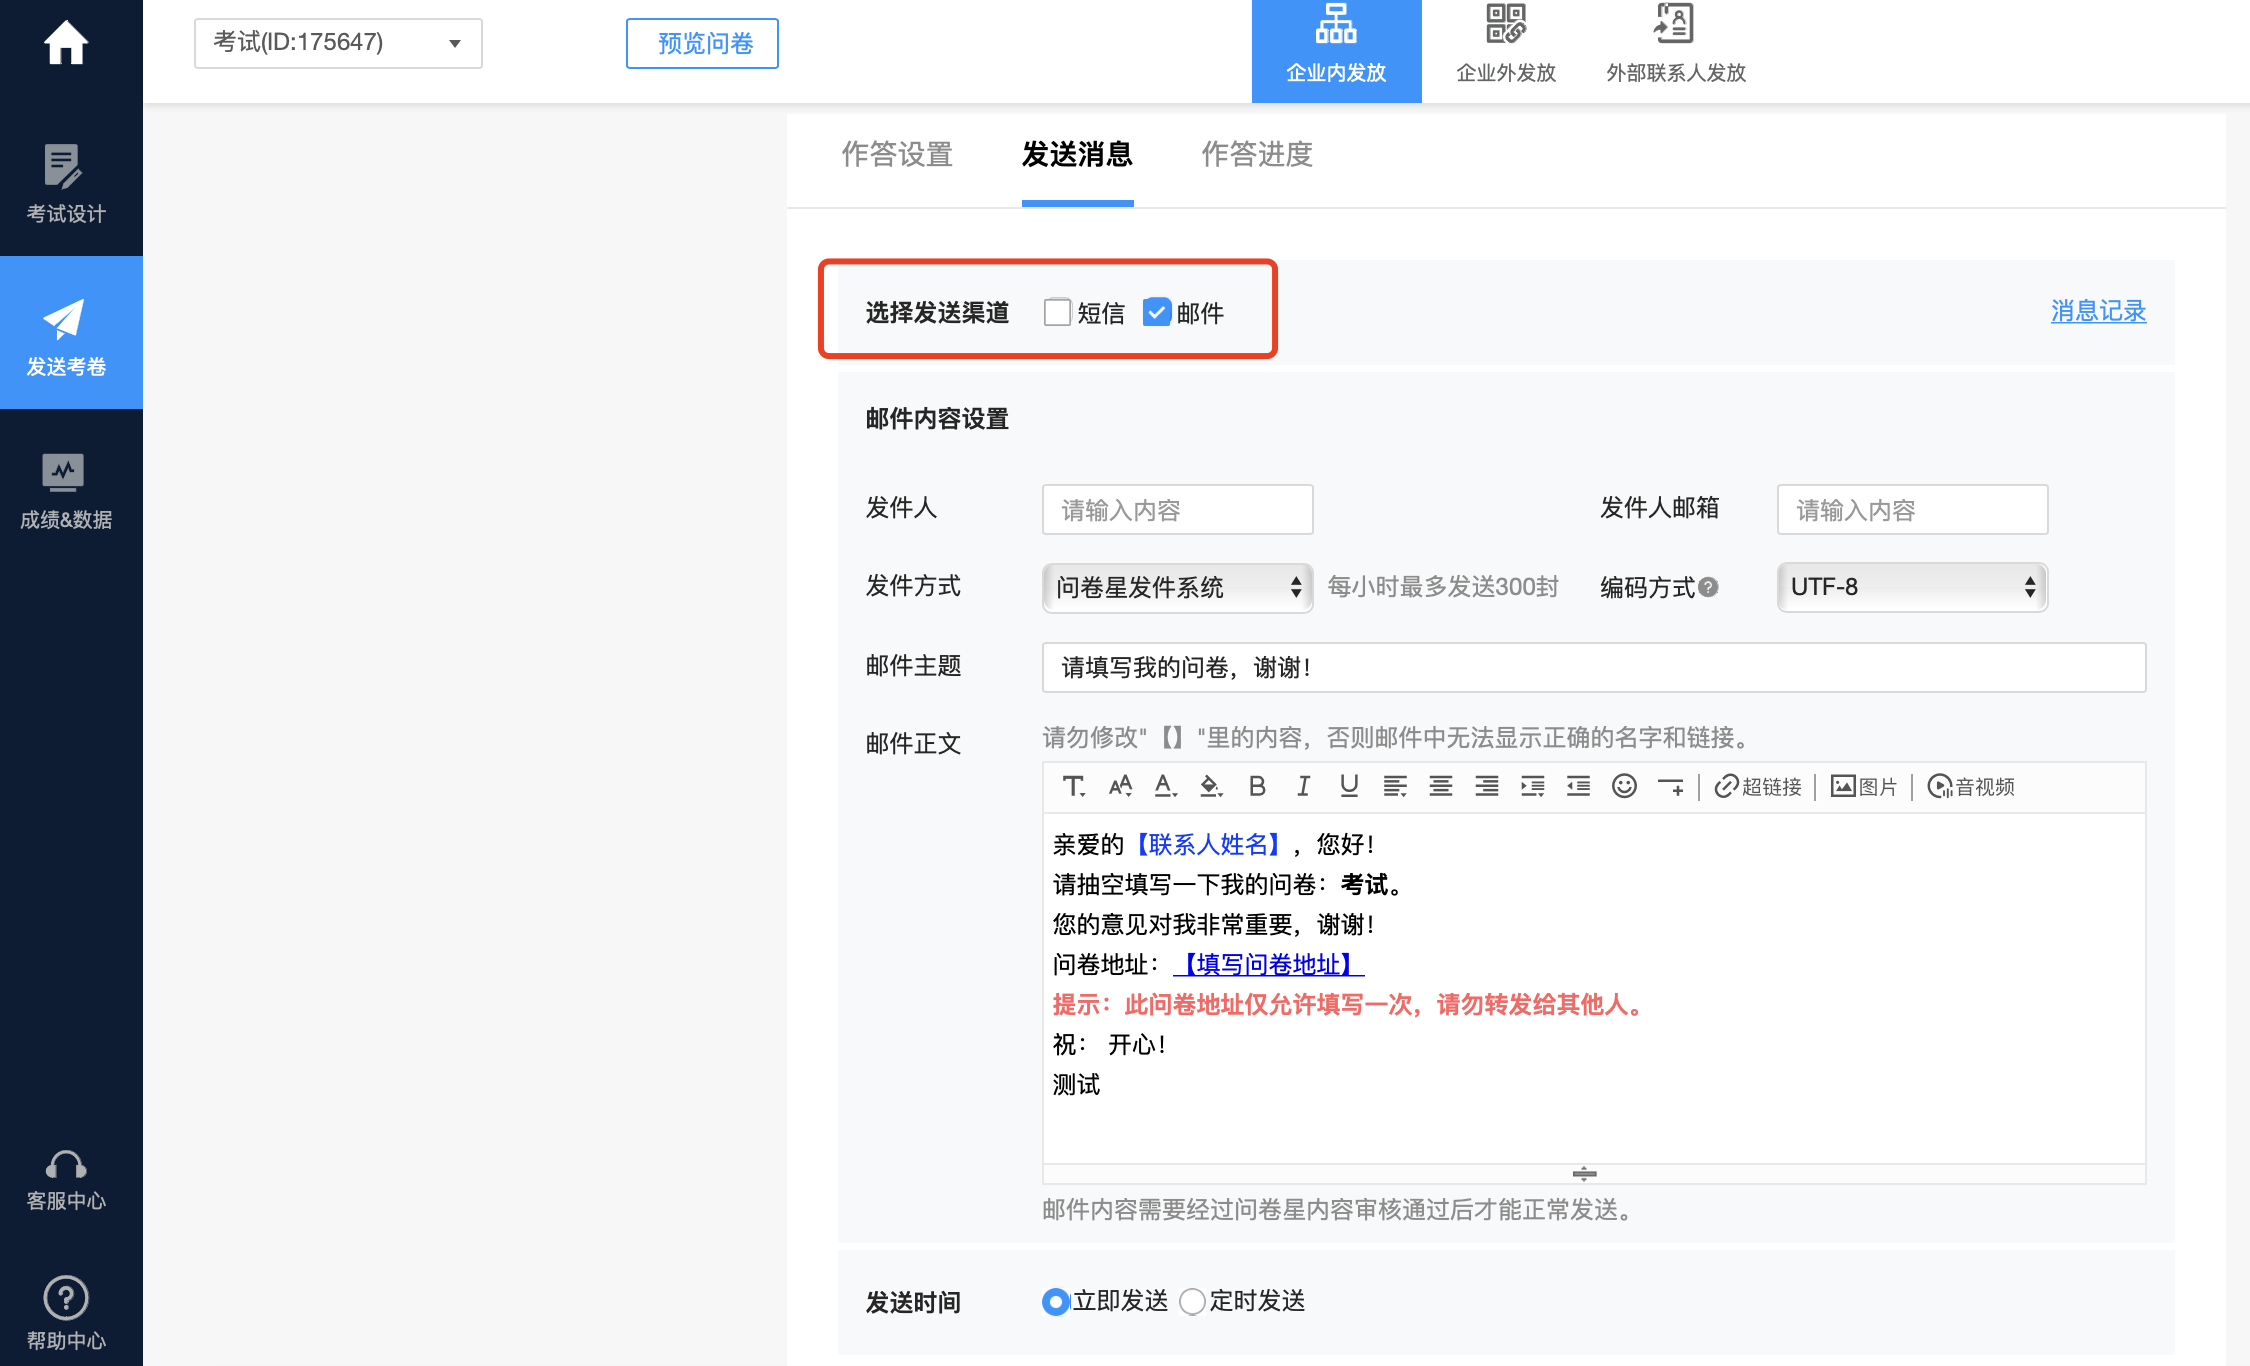Switch to the 作答设置 tab
The height and width of the screenshot is (1366, 2250).
pos(897,155)
